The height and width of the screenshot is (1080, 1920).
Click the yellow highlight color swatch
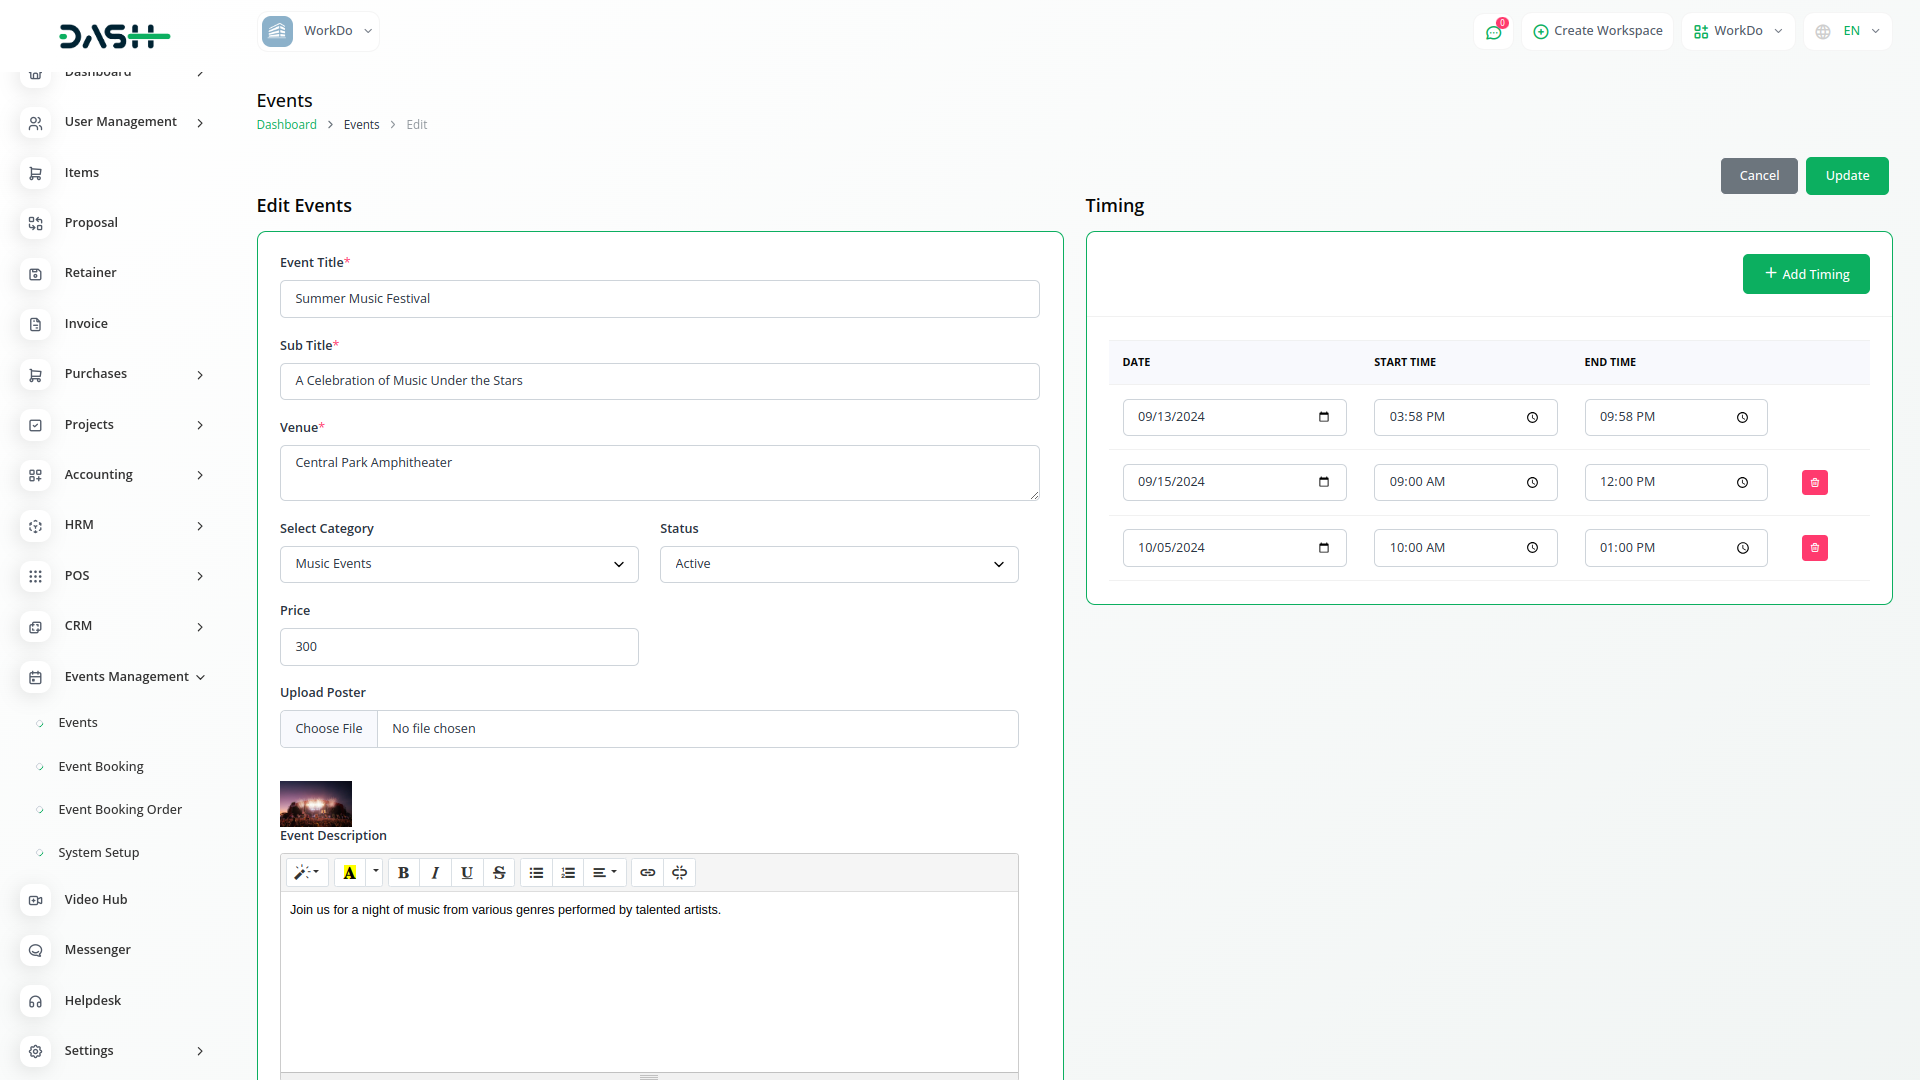(349, 873)
